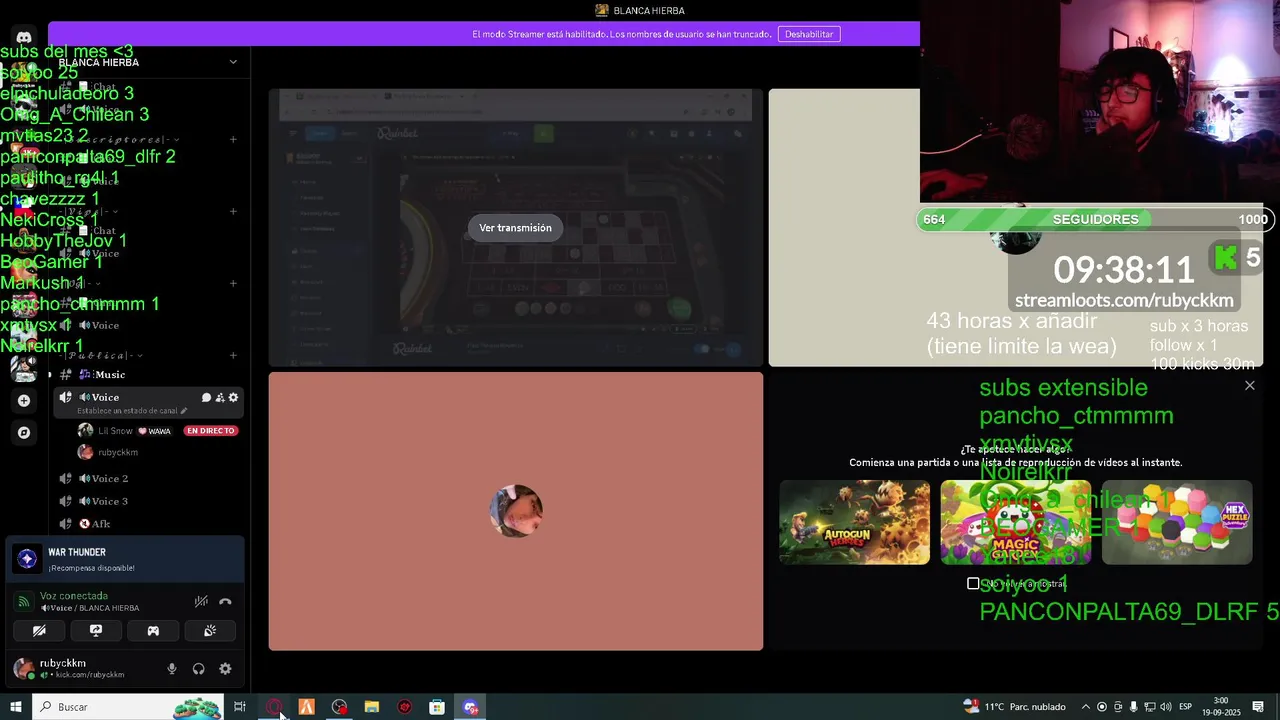The height and width of the screenshot is (720, 1280).
Task: Check the don't show again checkbox
Action: click(x=973, y=583)
